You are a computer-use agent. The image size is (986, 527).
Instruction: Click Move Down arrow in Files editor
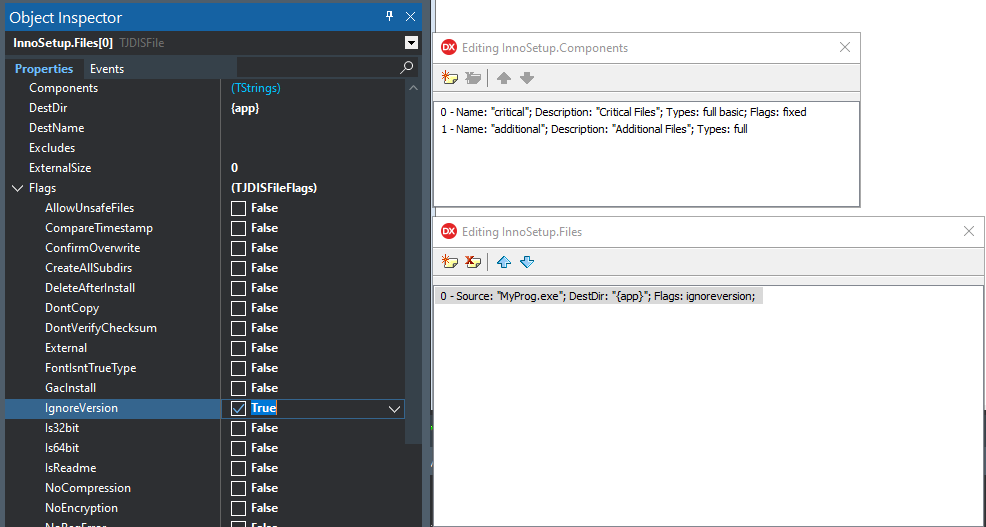pyautogui.click(x=527, y=262)
